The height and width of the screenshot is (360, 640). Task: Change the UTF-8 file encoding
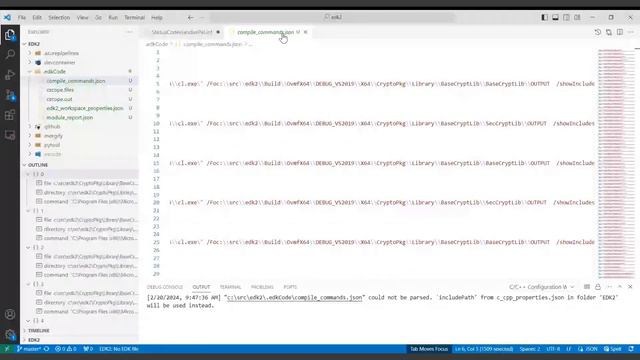click(553, 349)
